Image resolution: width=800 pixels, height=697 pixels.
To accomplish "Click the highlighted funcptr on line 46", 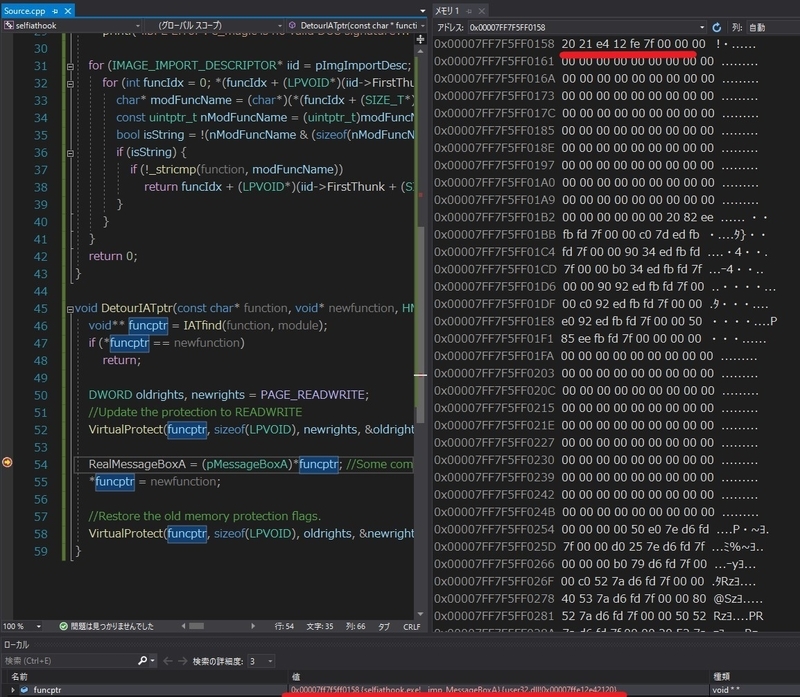I will pyautogui.click(x=148, y=326).
